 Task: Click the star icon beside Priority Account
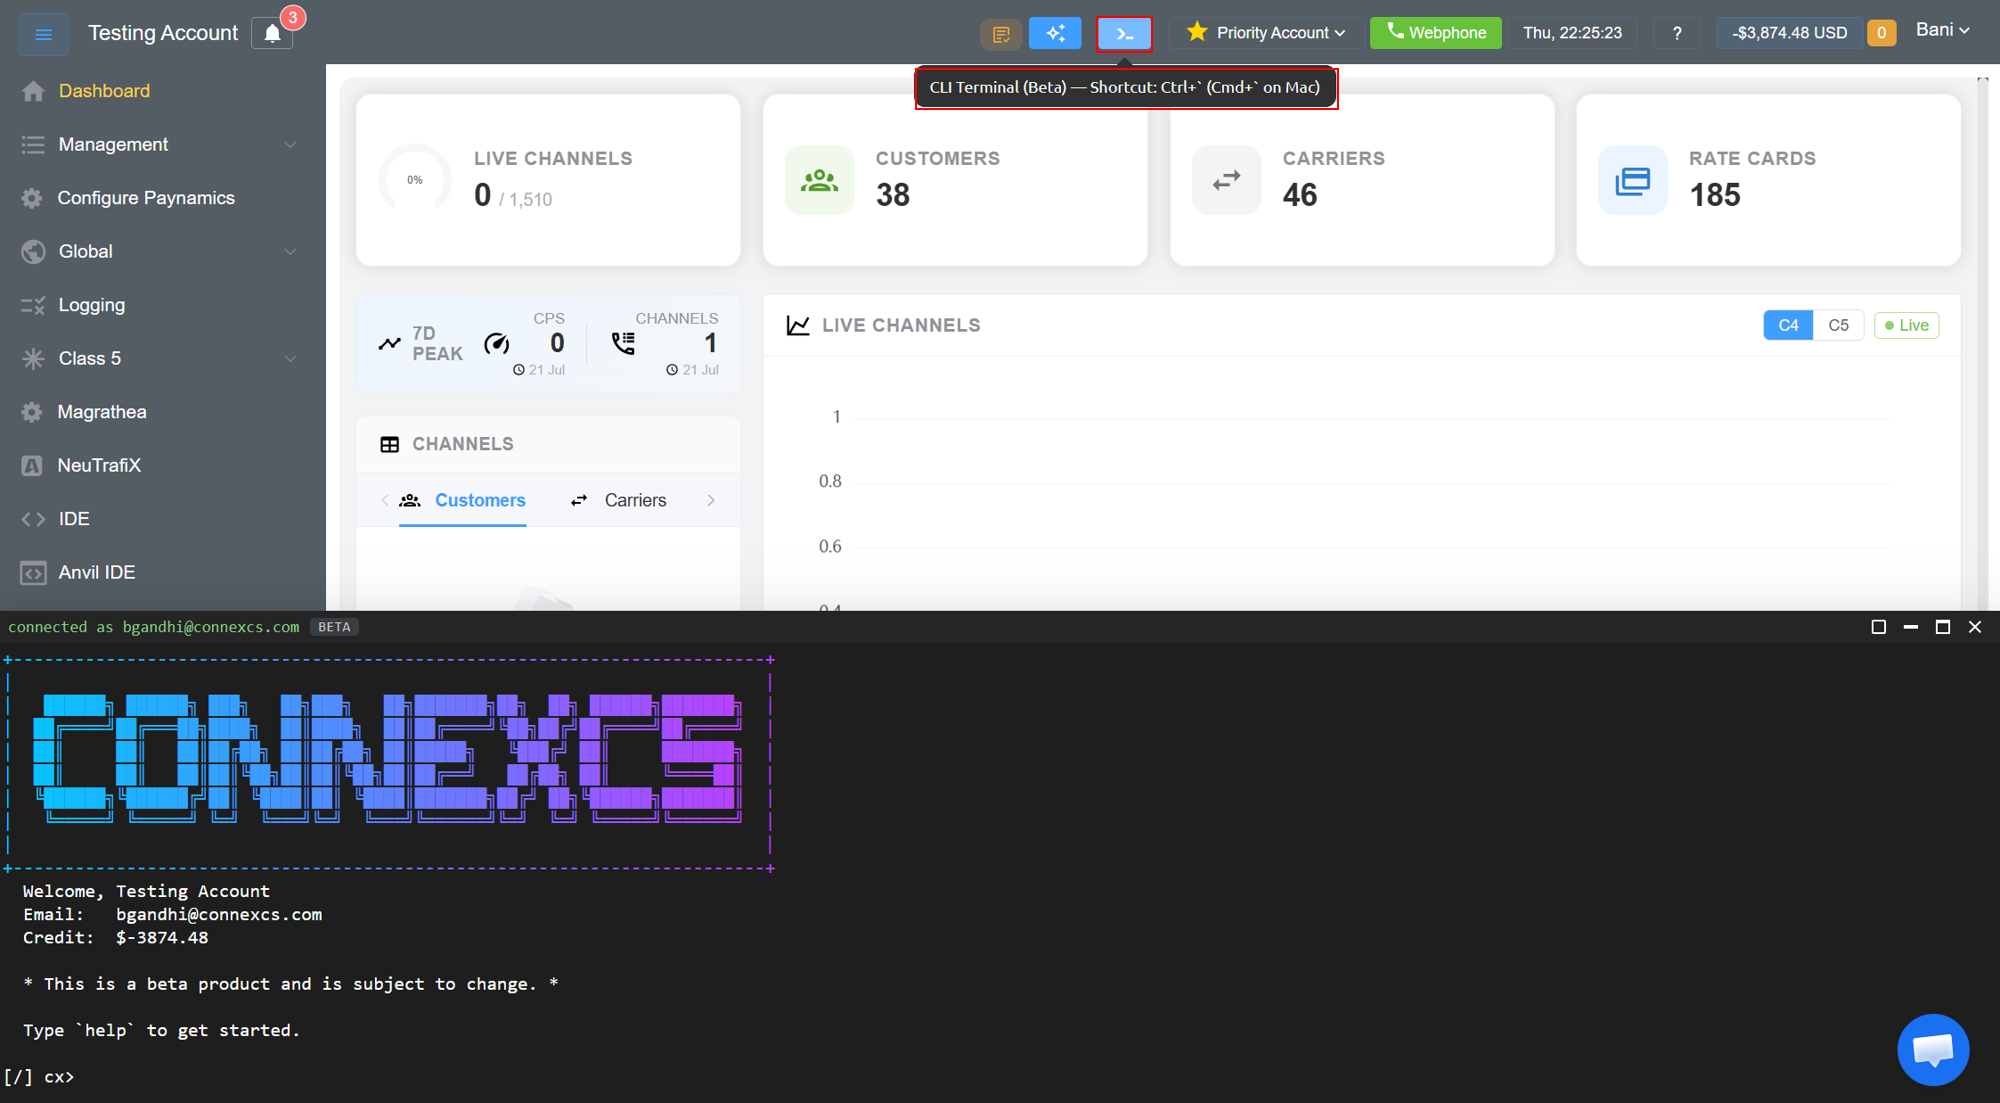coord(1196,32)
